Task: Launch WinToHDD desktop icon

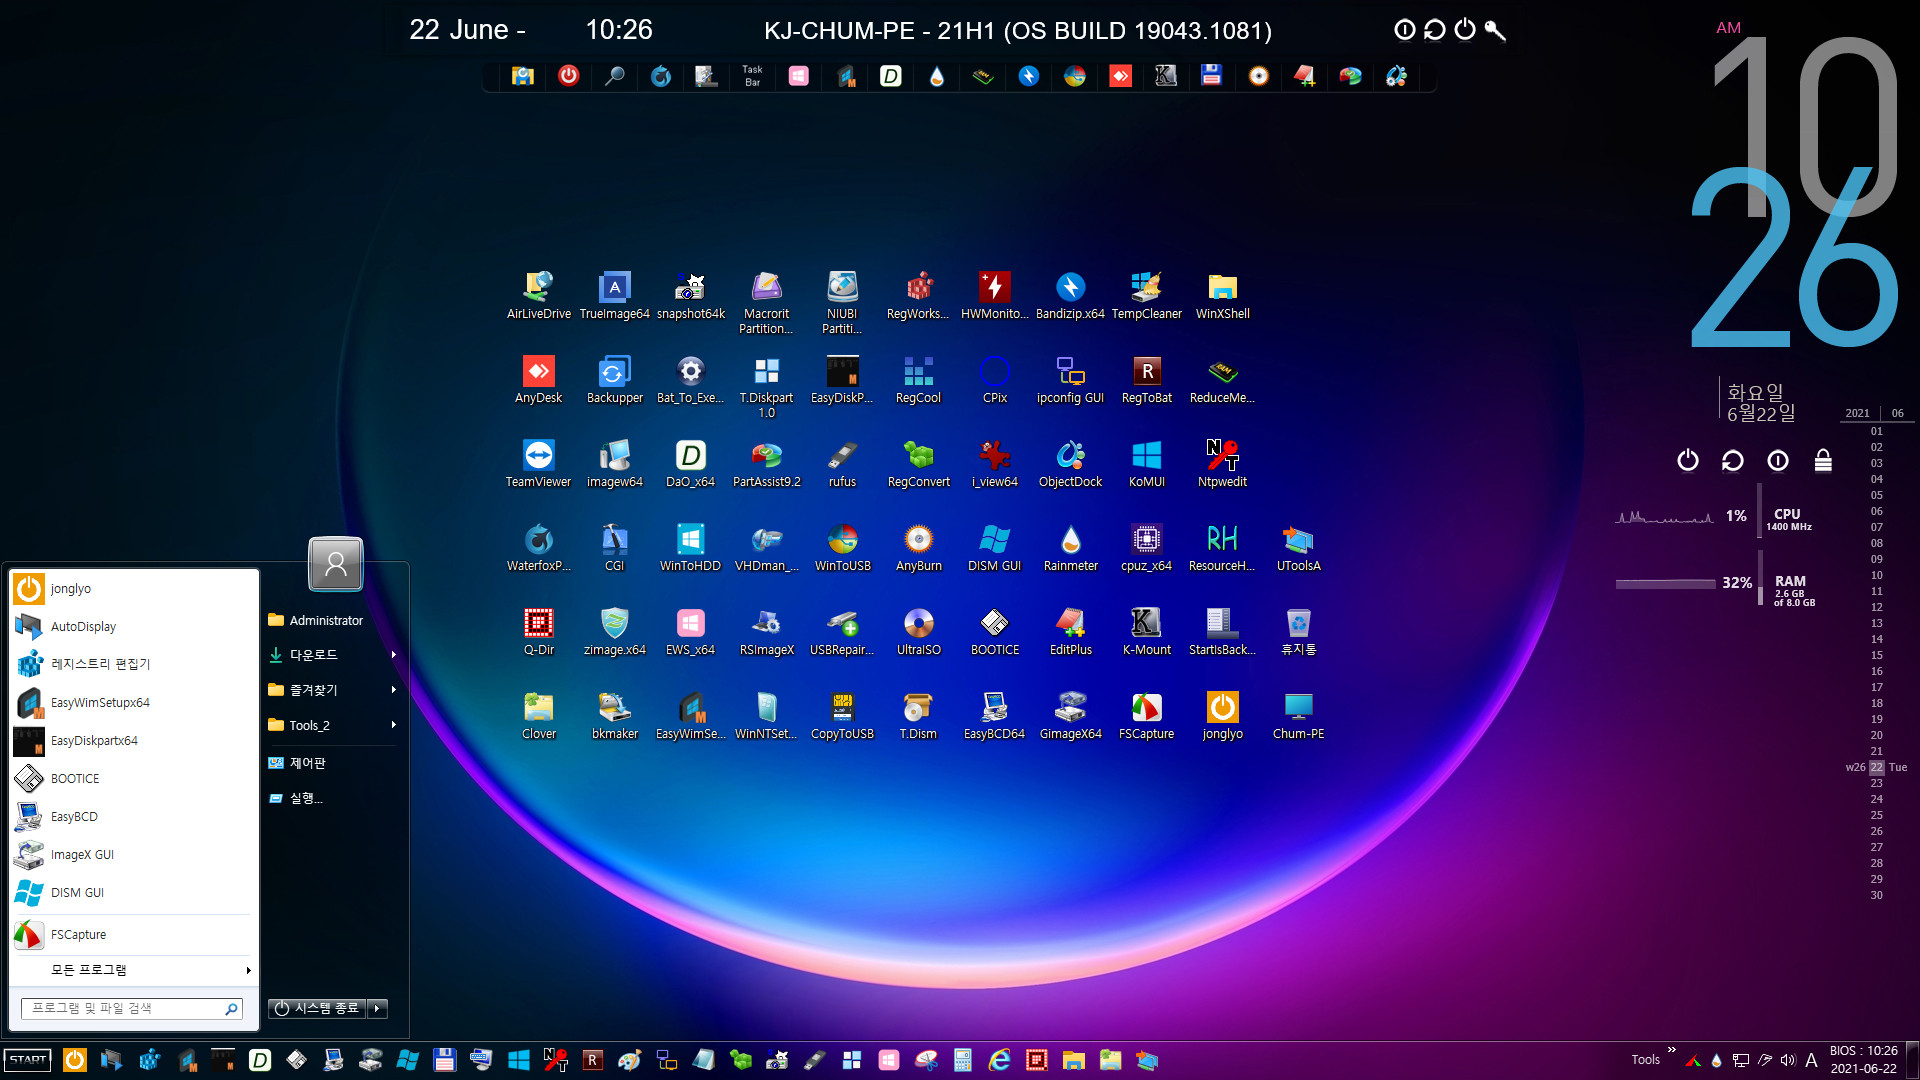Action: (690, 548)
